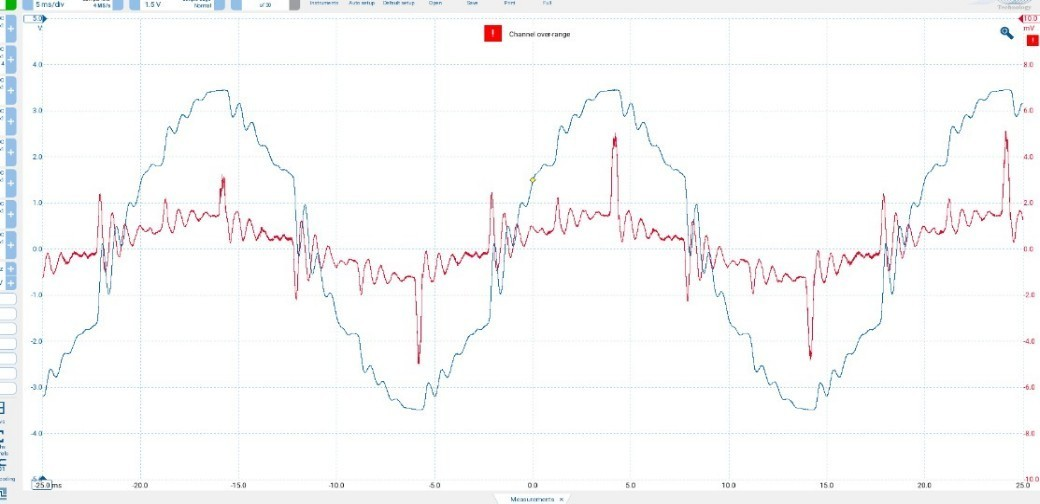This screenshot has height=504, width=1040.
Task: Click the 'mV' unit label on right axis
Action: coord(1028,28)
